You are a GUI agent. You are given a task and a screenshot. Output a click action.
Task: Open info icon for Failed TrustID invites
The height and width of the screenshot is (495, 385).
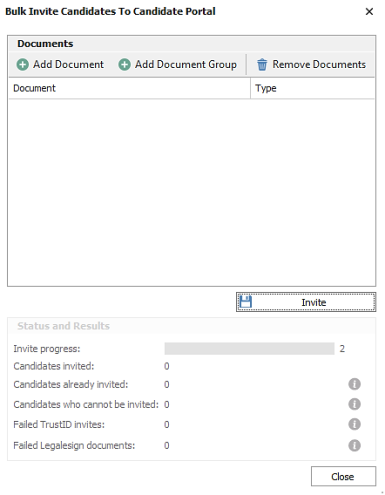click(354, 424)
